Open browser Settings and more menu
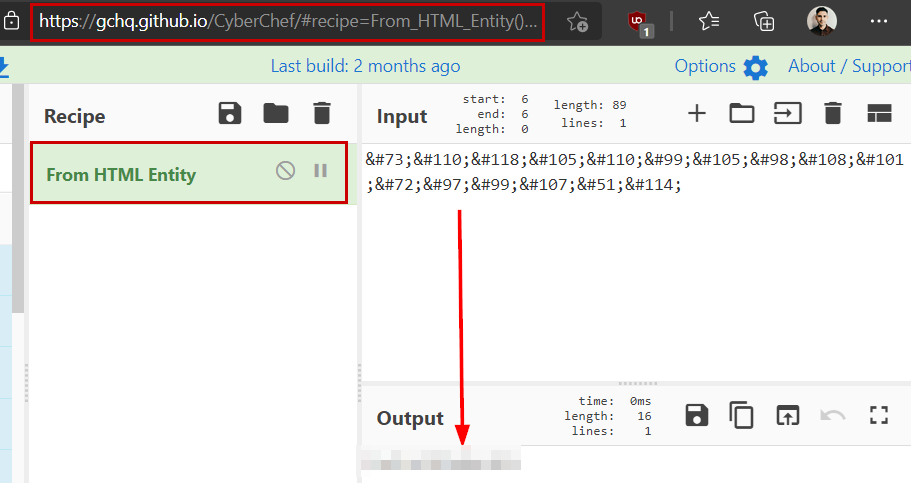 click(x=878, y=22)
